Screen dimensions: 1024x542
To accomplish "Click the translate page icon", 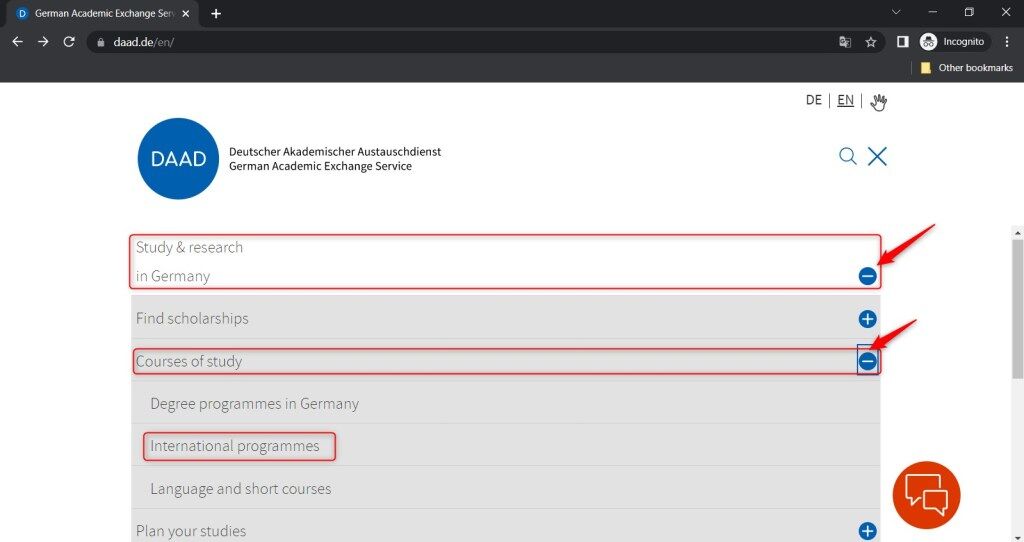I will click(x=845, y=42).
